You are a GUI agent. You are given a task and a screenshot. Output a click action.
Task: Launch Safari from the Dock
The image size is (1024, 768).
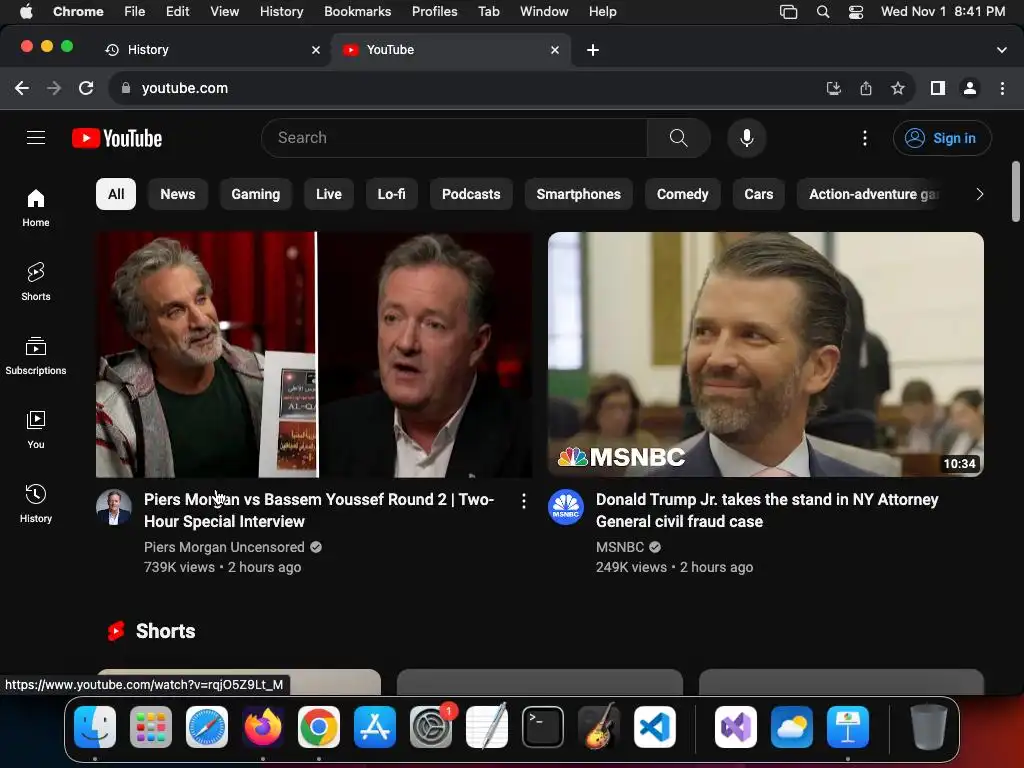tap(207, 727)
